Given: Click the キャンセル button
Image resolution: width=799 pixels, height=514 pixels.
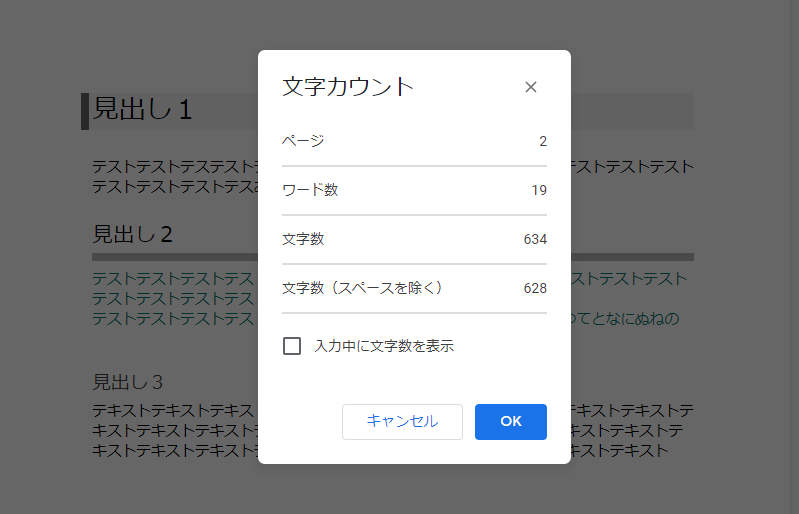Looking at the screenshot, I should [x=402, y=421].
